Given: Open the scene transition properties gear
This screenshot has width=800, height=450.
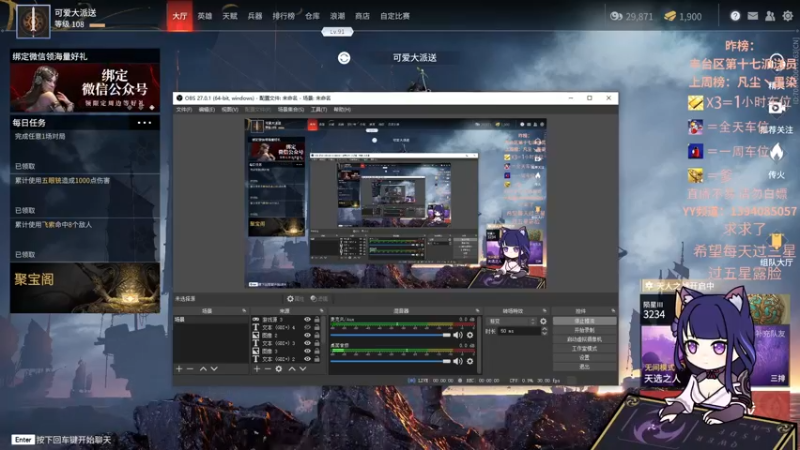Looking at the screenshot, I should 543,321.
